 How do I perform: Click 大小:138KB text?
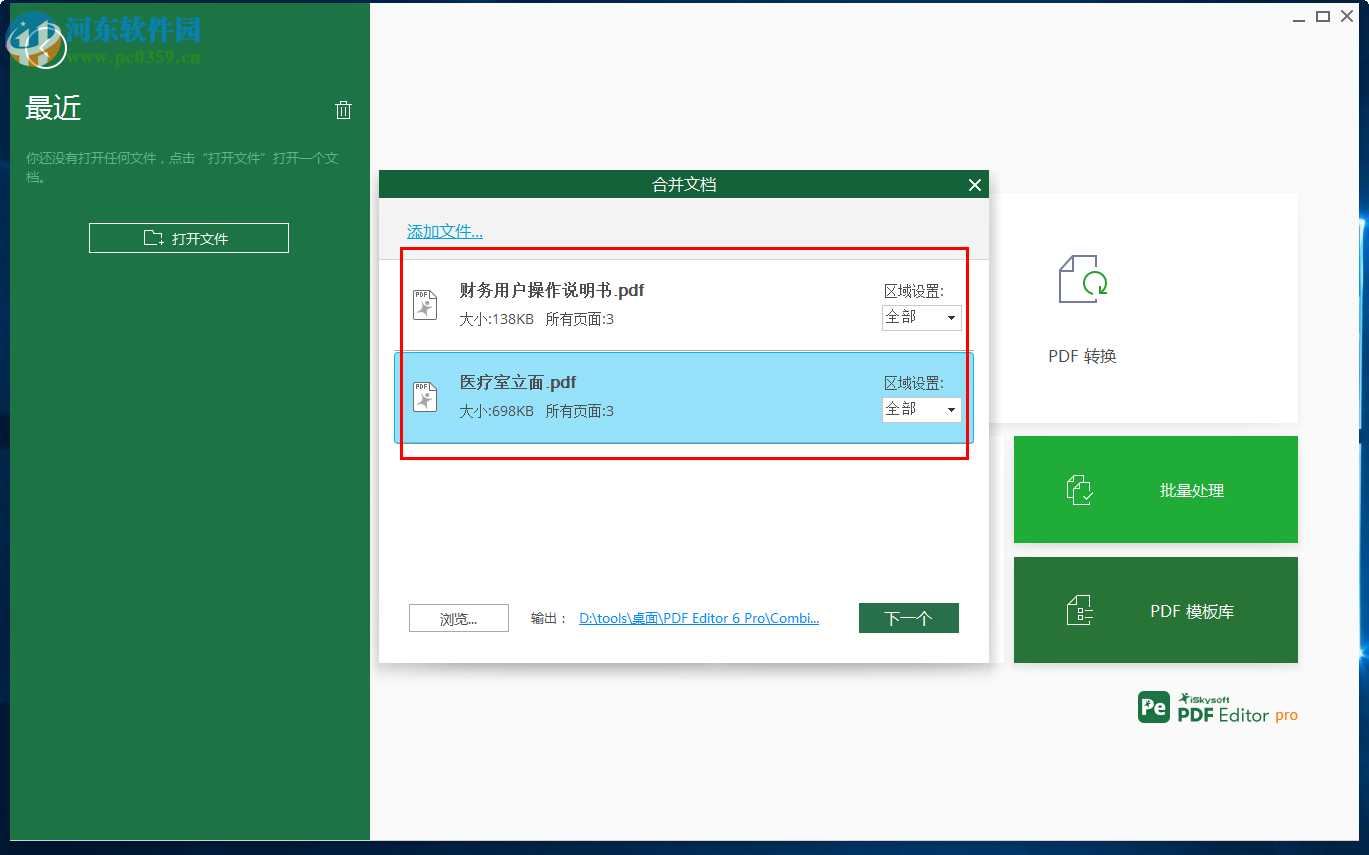496,319
